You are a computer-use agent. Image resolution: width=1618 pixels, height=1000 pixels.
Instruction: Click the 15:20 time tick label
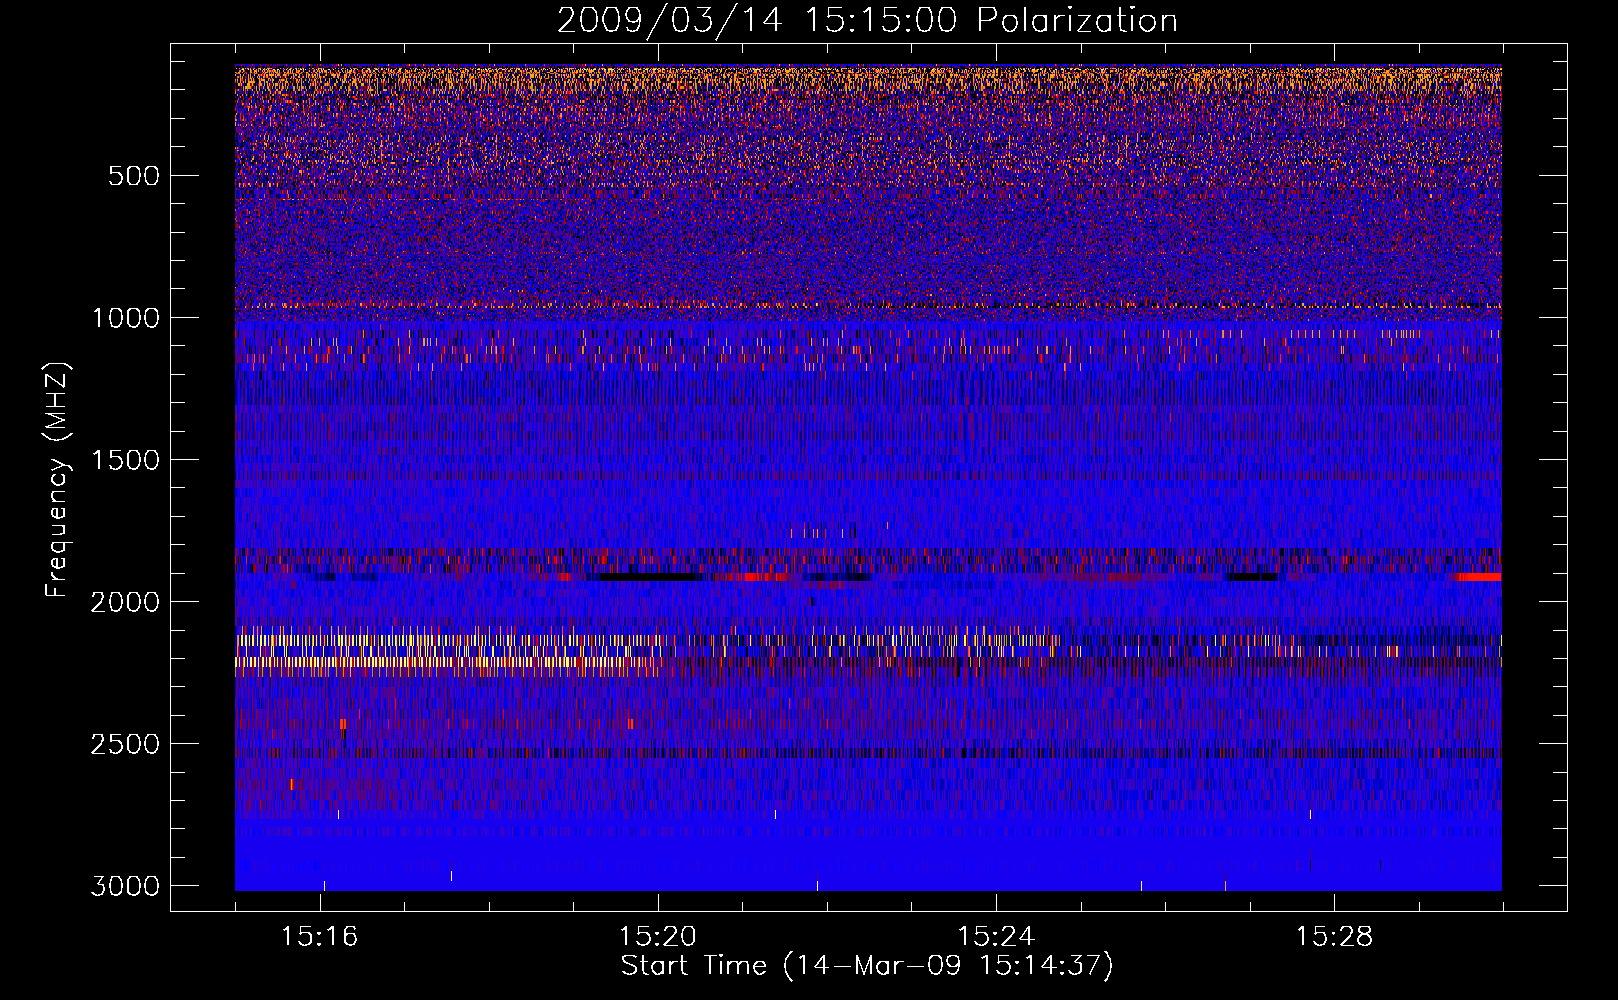click(658, 937)
